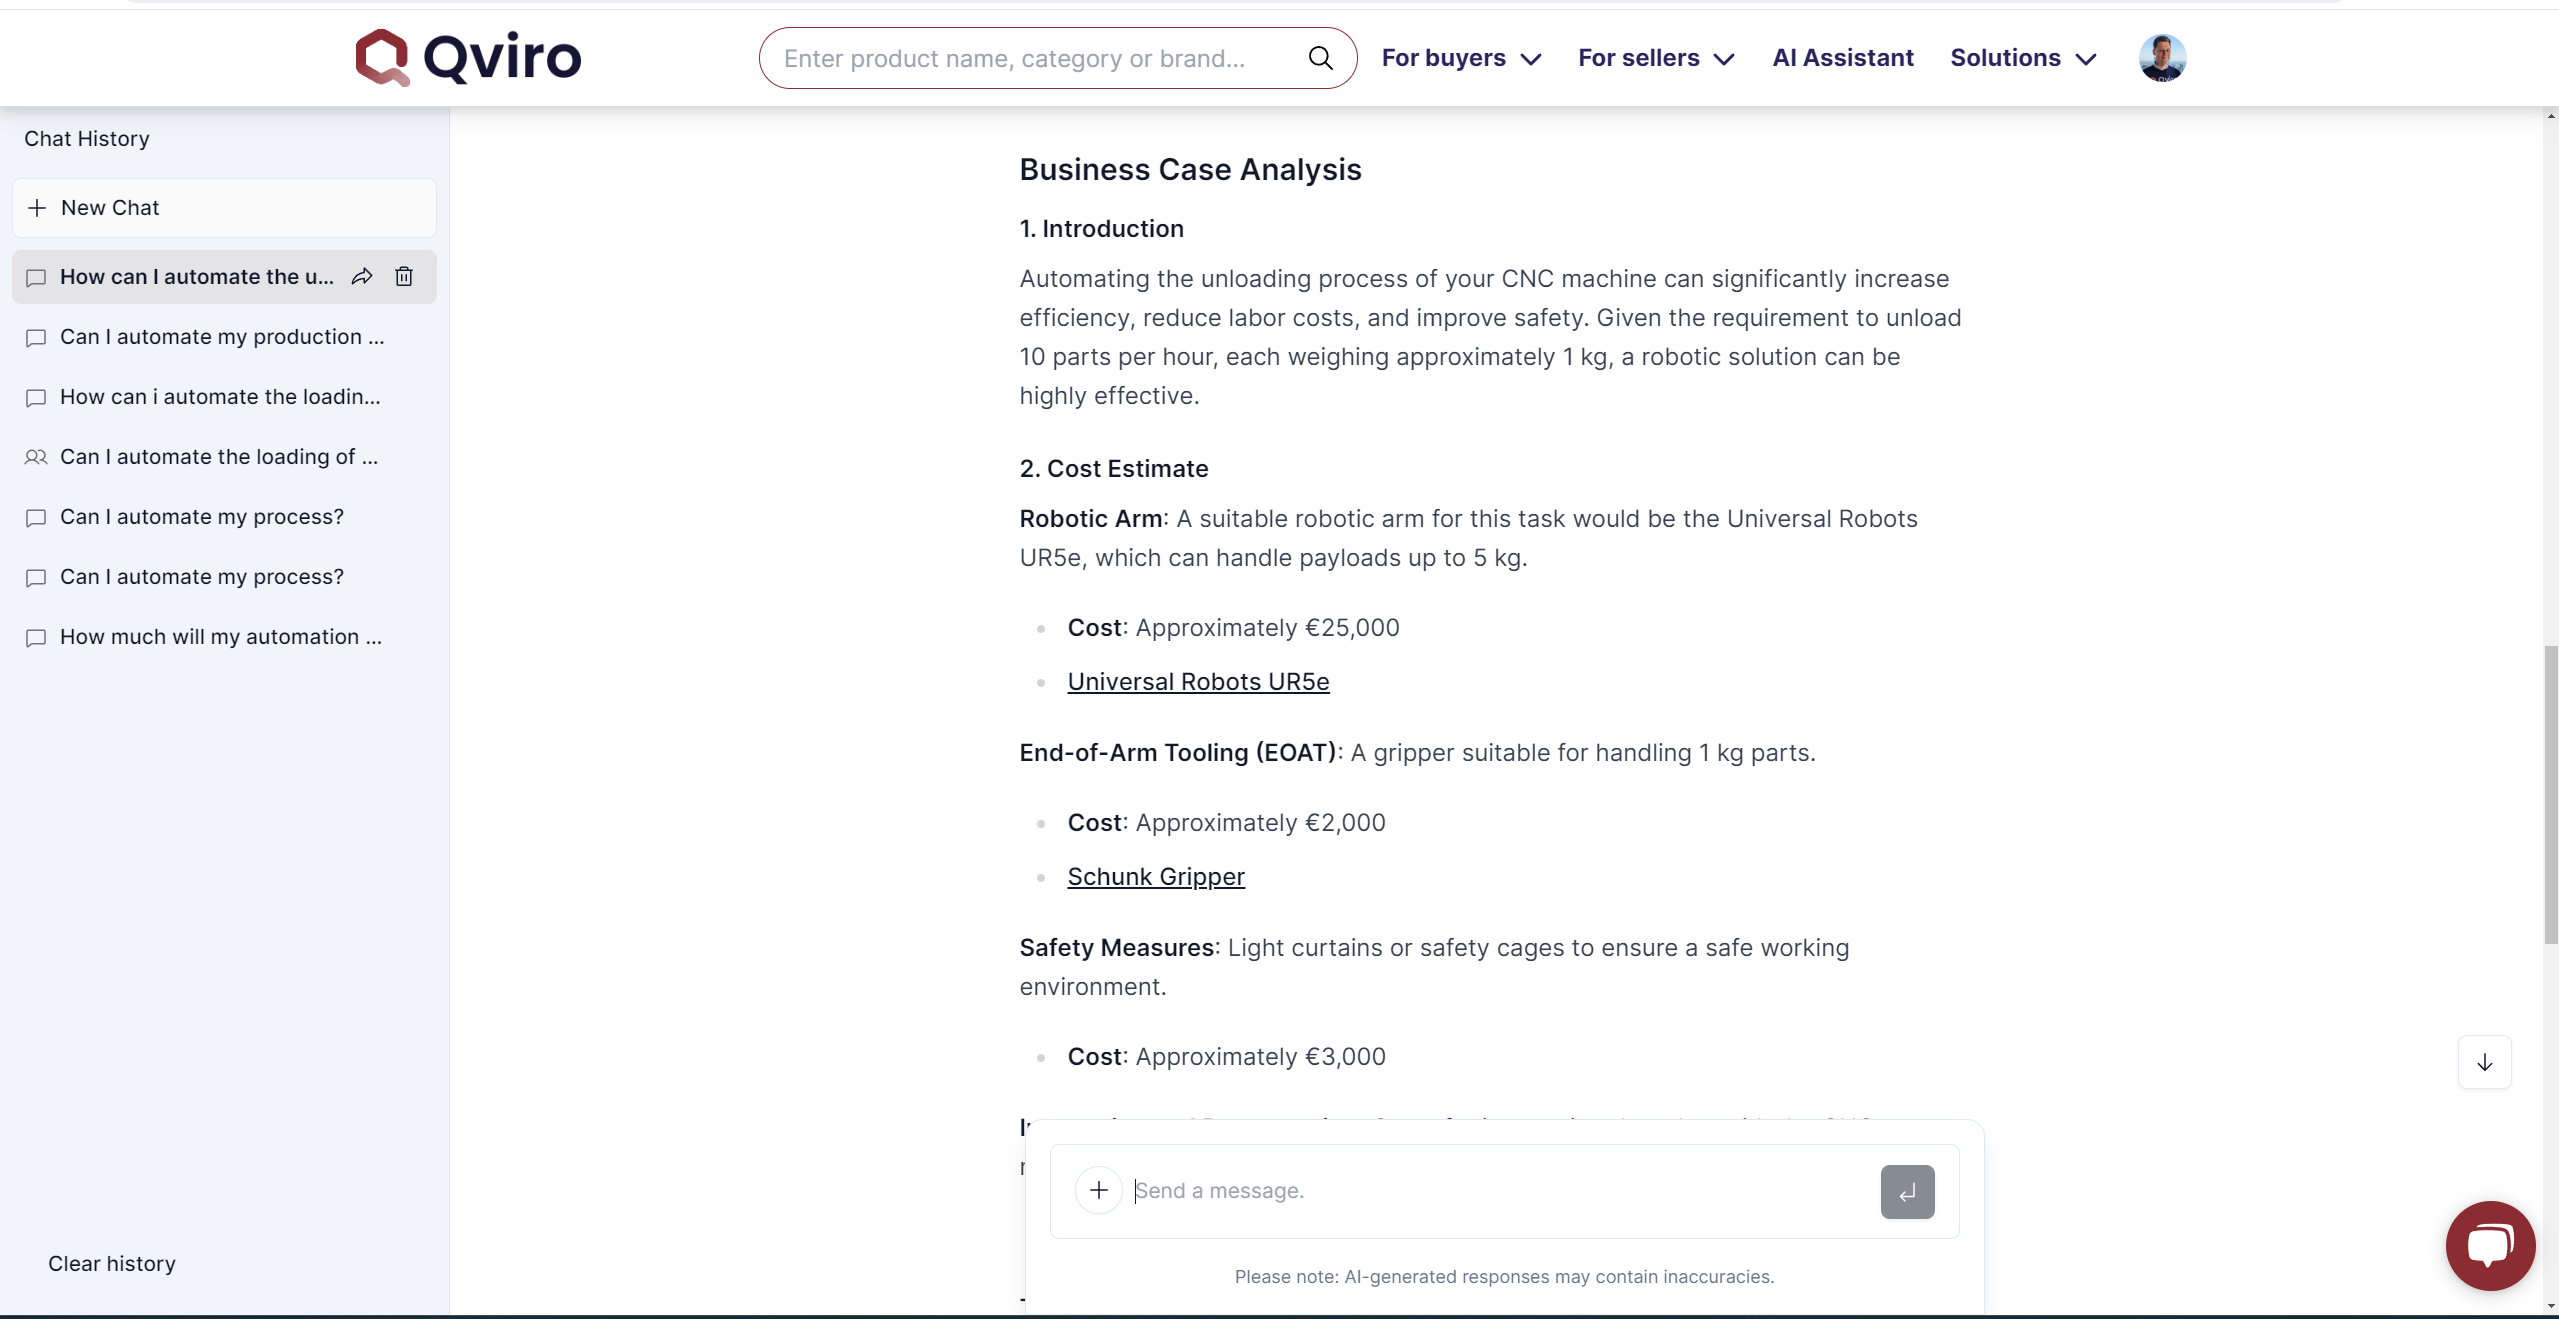Click Clear history
Image resolution: width=2559 pixels, height=1319 pixels.
[112, 1263]
